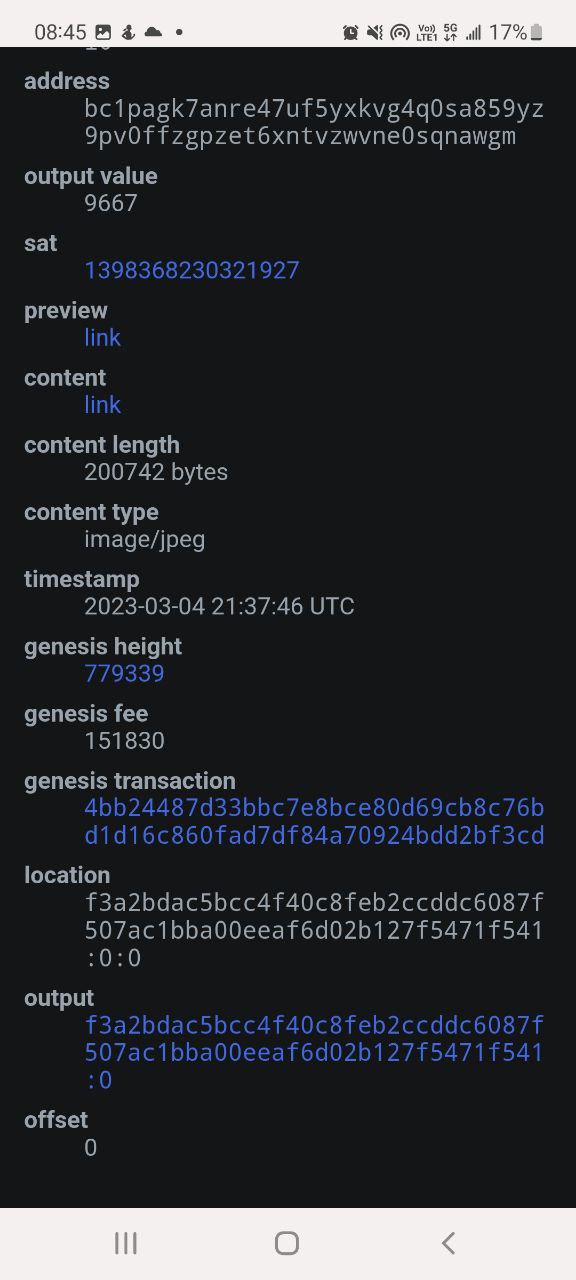Image resolution: width=576 pixels, height=1280 pixels.
Task: Tap the timestamp 2023-03-04 value
Action: [x=219, y=606]
